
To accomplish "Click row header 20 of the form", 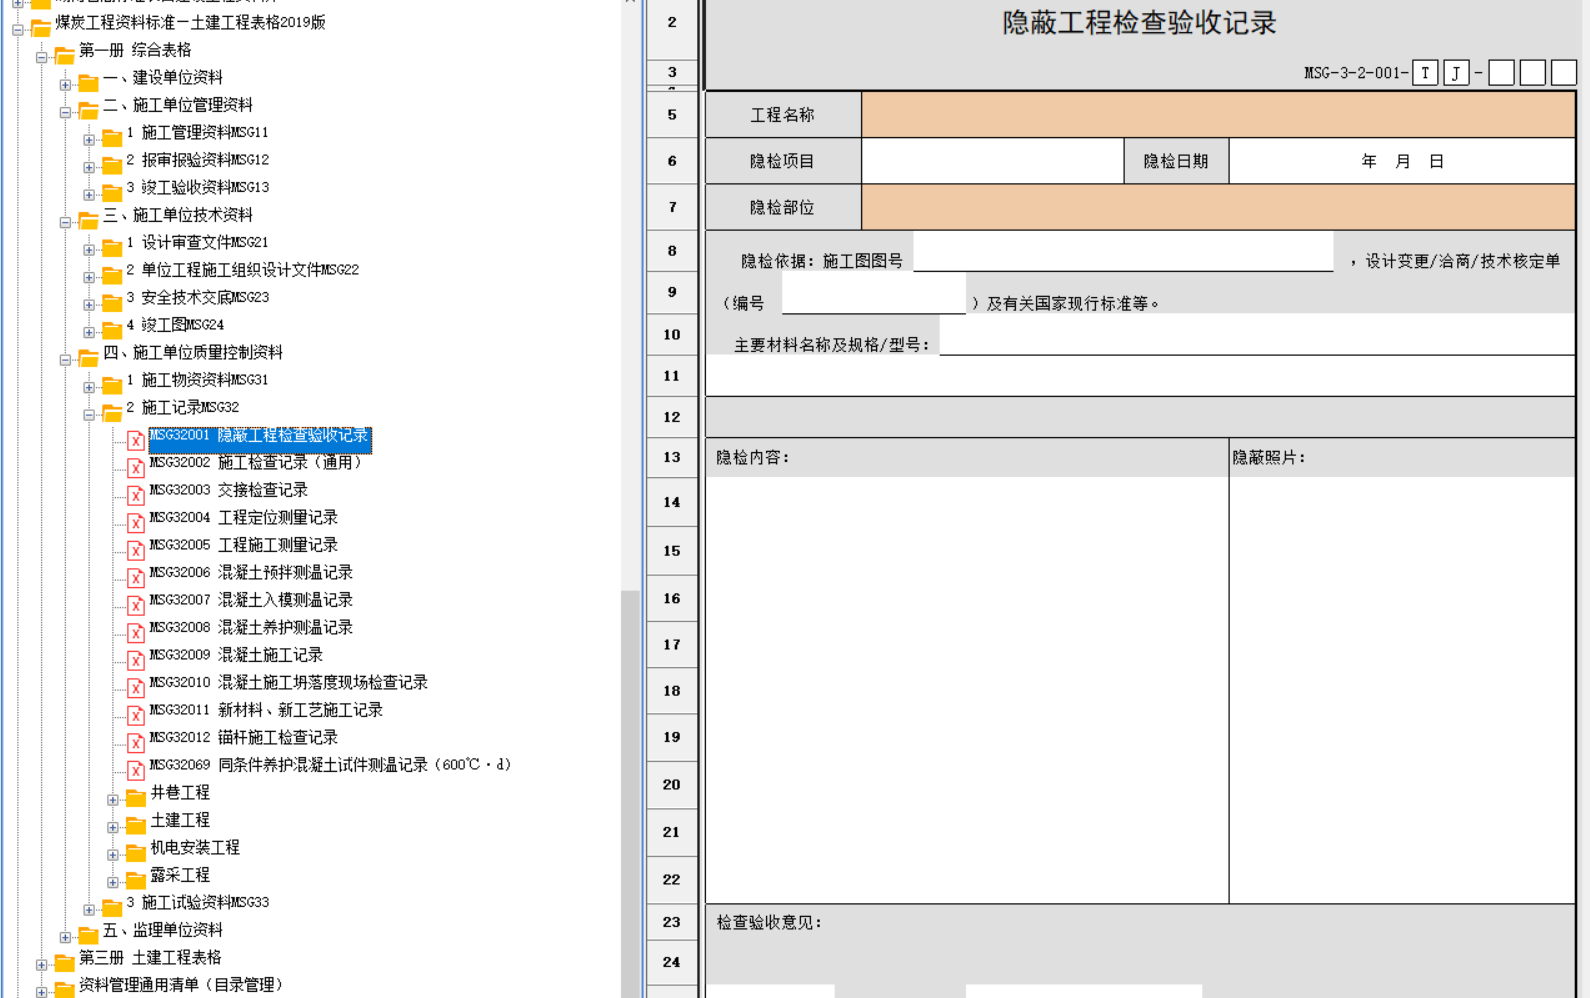I will [671, 785].
